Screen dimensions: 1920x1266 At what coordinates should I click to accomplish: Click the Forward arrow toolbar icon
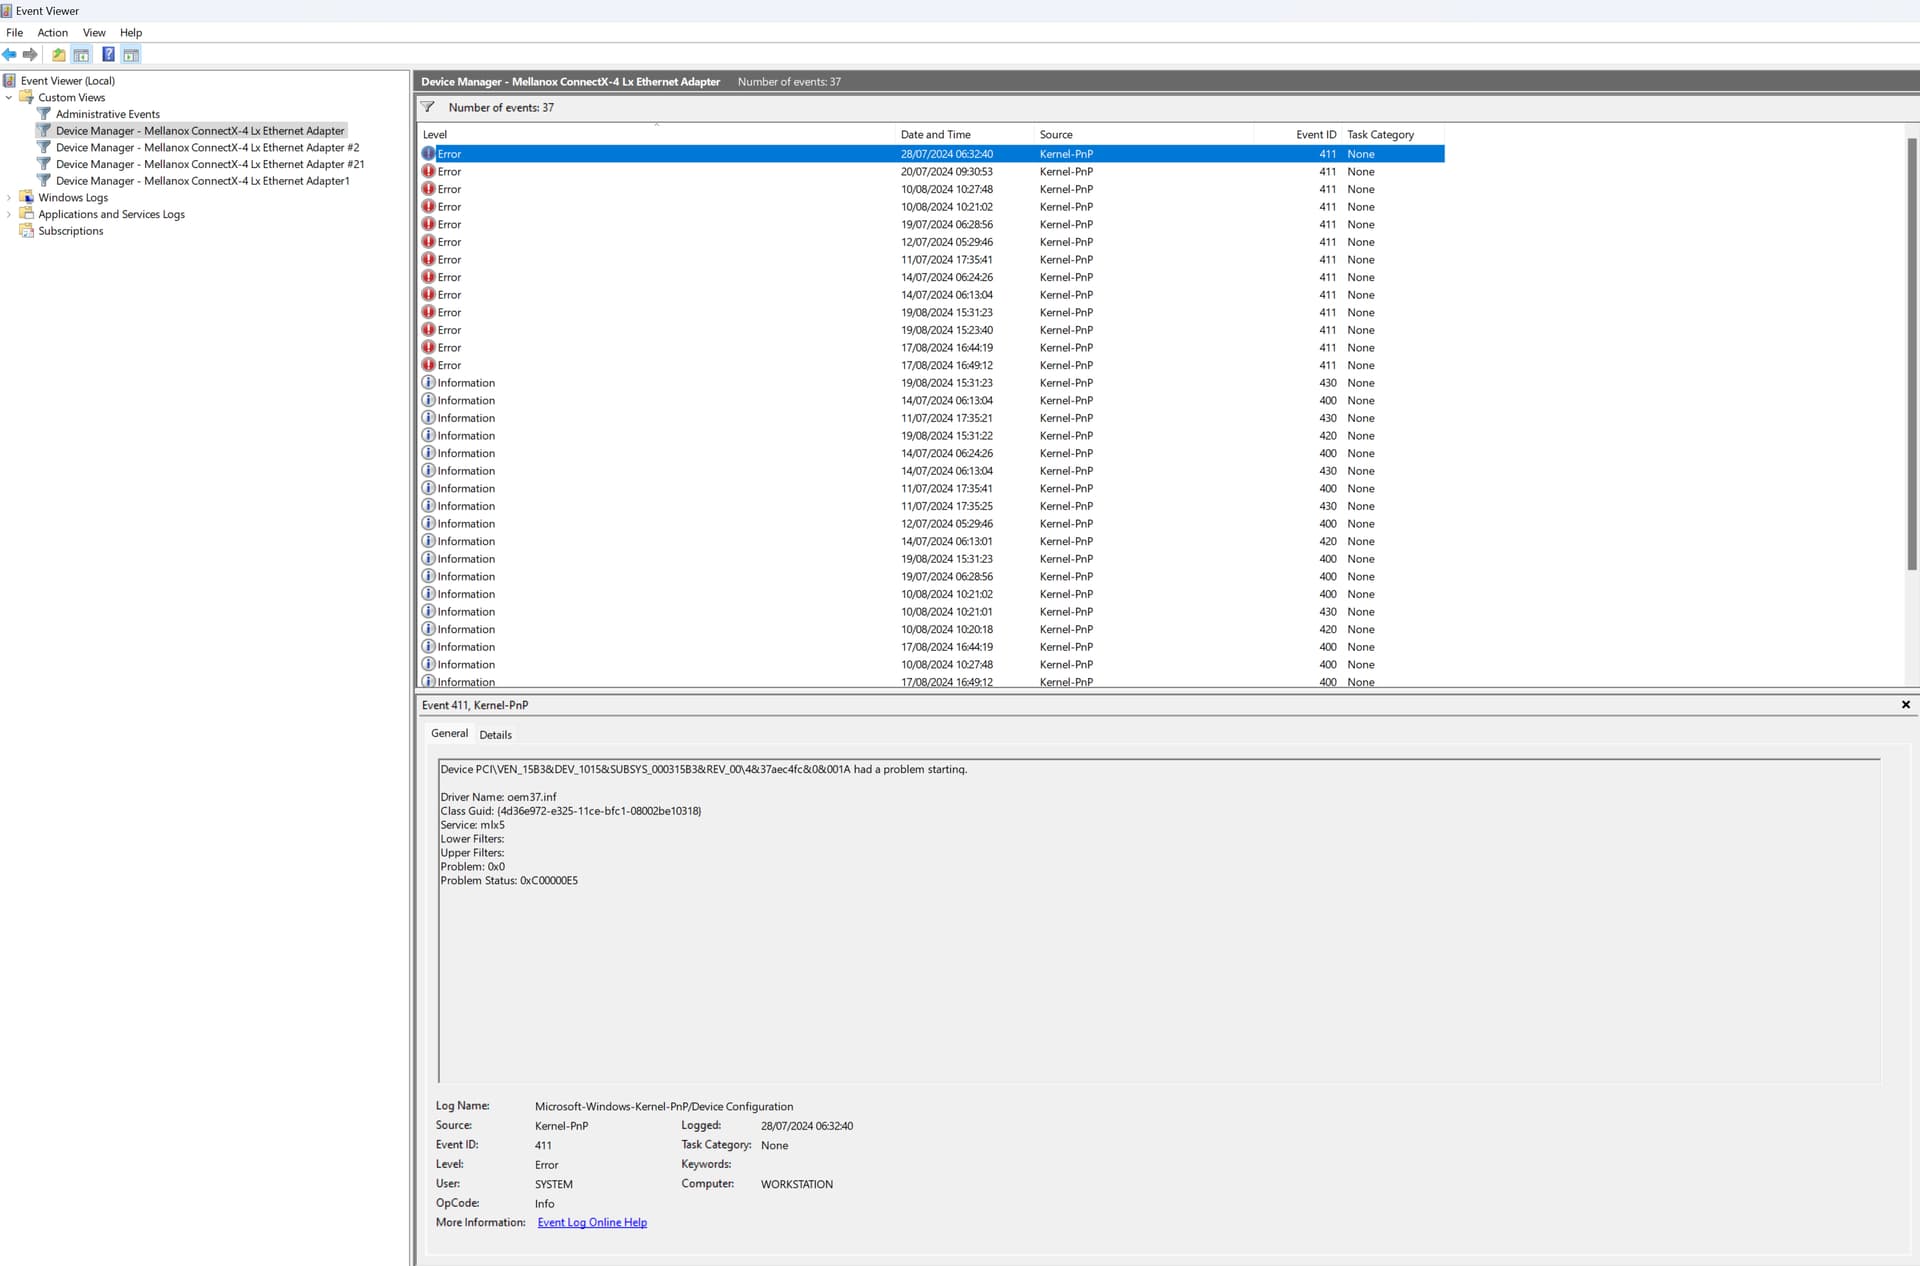point(30,55)
